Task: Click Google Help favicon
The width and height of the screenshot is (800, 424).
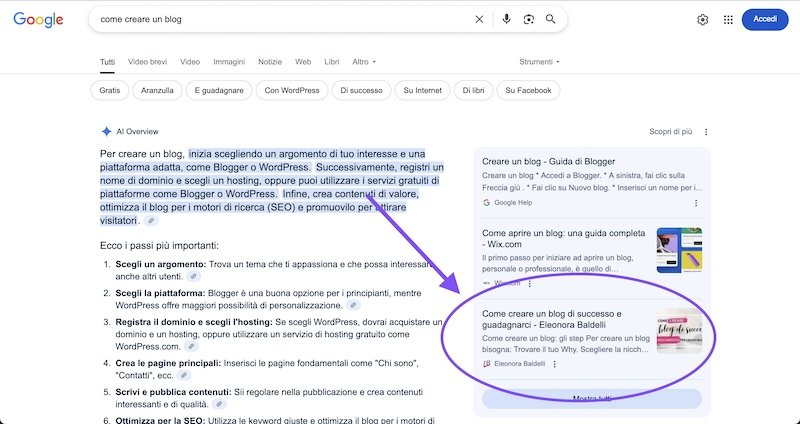Action: tap(486, 203)
